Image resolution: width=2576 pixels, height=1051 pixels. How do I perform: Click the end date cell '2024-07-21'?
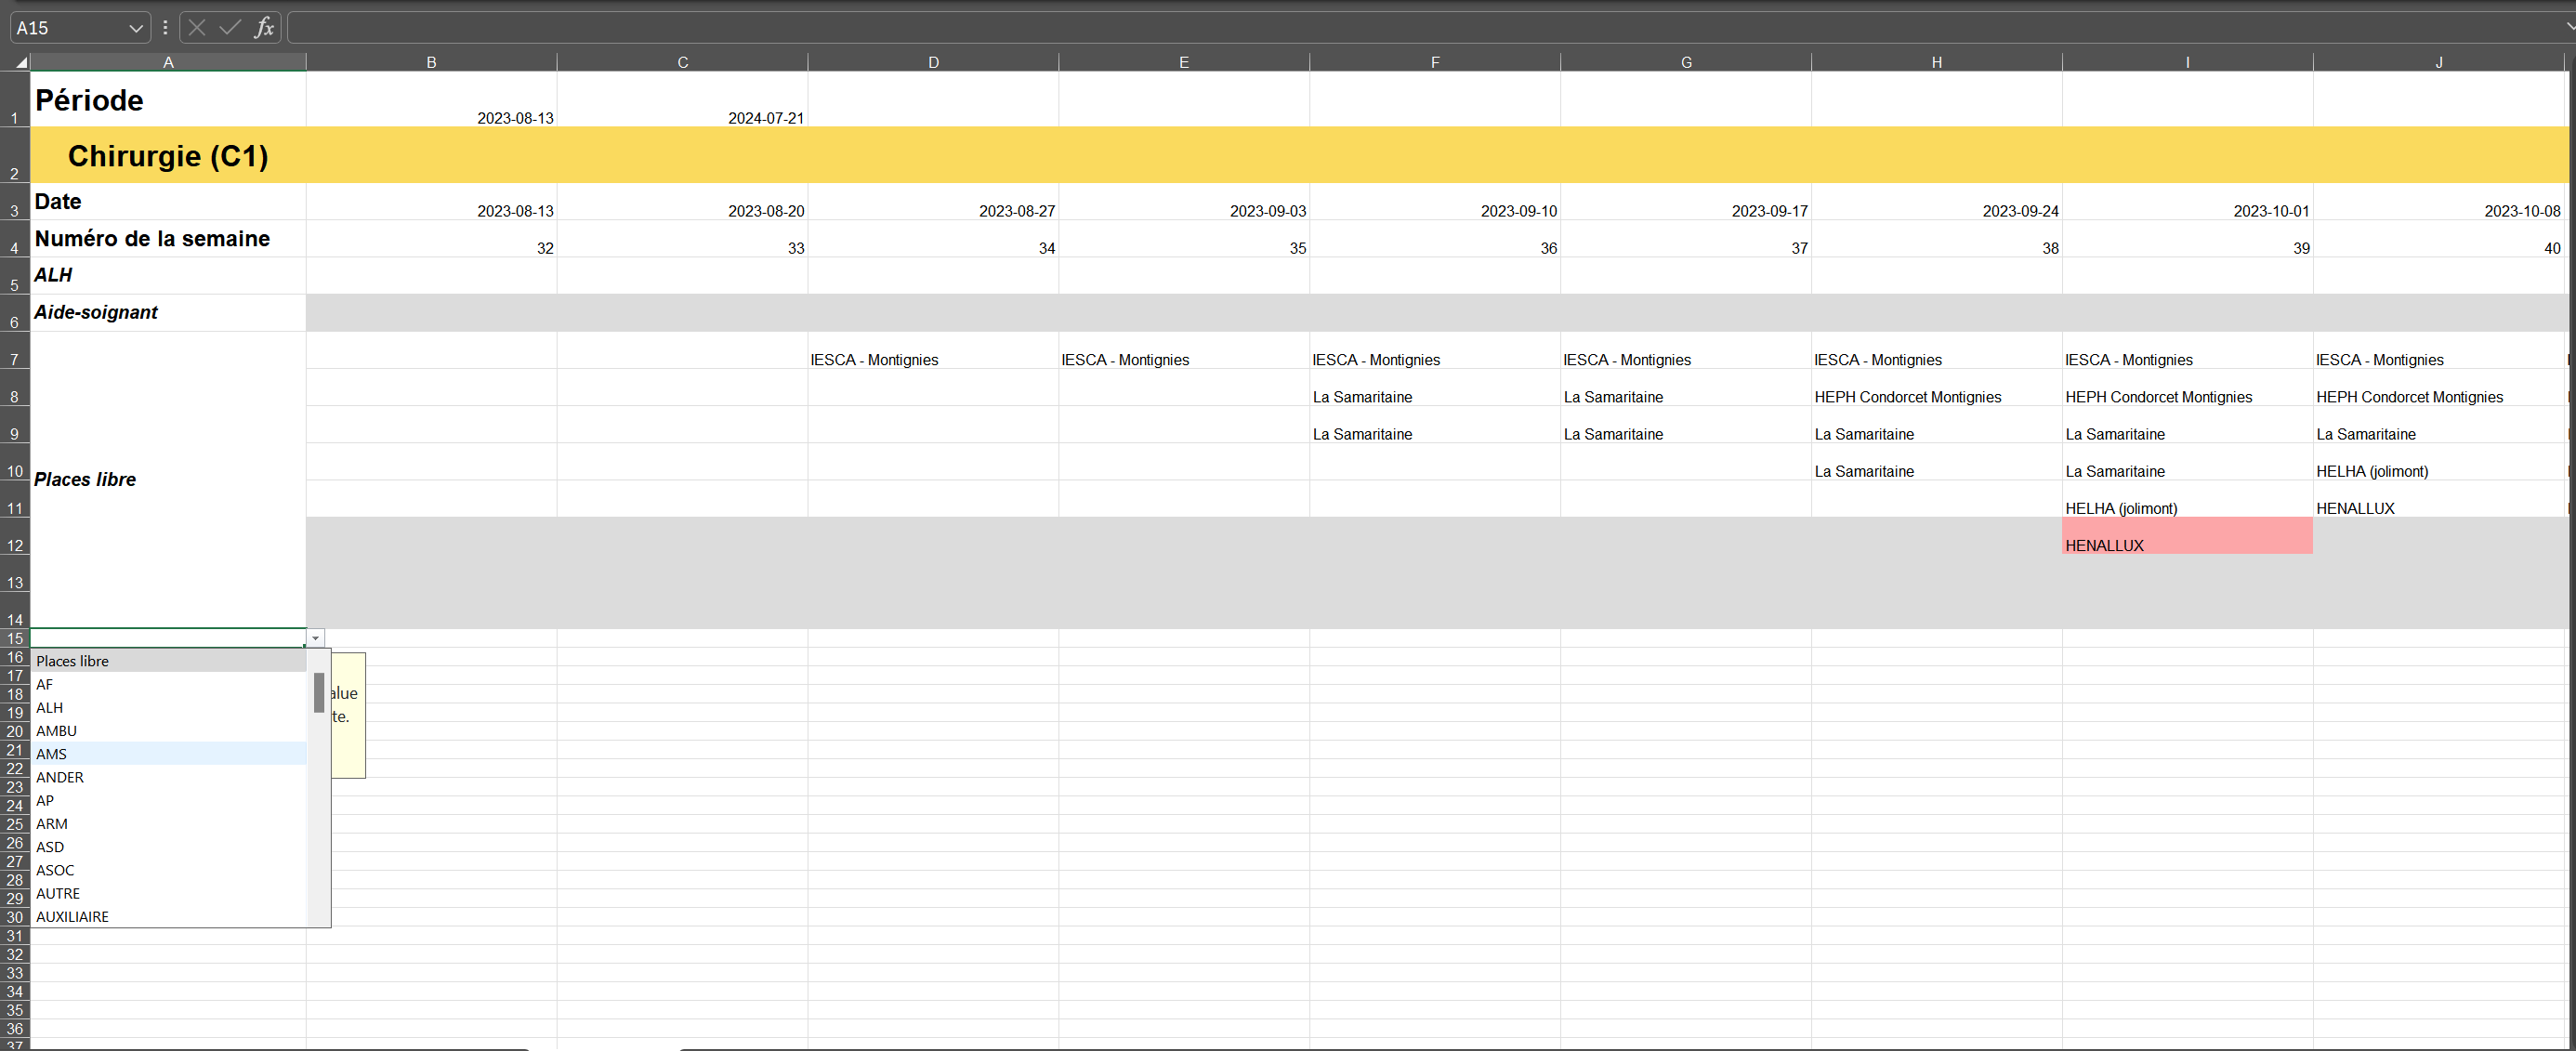682,99
